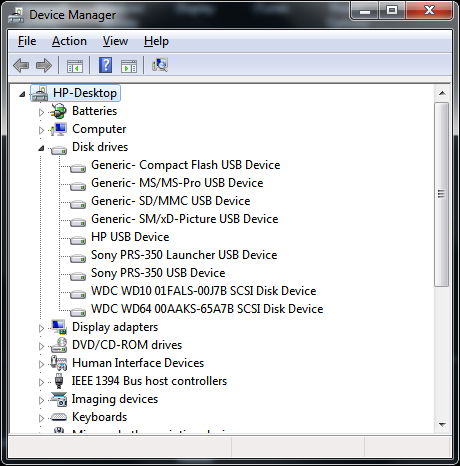
Task: Click the Computer category monitor icon
Action: point(59,129)
